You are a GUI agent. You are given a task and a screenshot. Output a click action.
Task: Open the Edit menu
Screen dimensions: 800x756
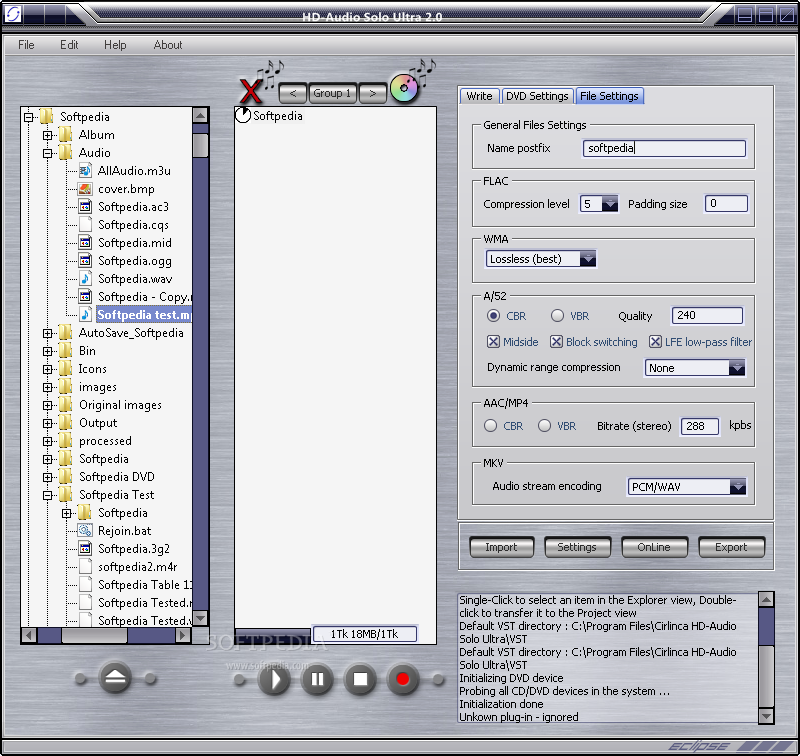[69, 45]
